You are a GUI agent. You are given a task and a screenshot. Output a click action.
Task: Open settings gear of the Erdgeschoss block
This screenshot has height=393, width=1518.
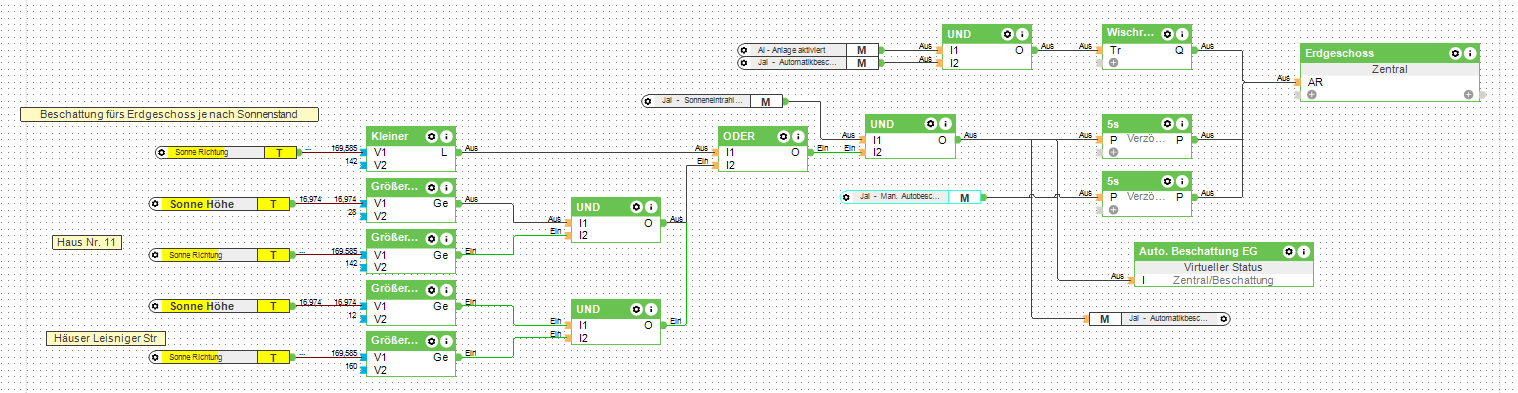click(x=1456, y=54)
